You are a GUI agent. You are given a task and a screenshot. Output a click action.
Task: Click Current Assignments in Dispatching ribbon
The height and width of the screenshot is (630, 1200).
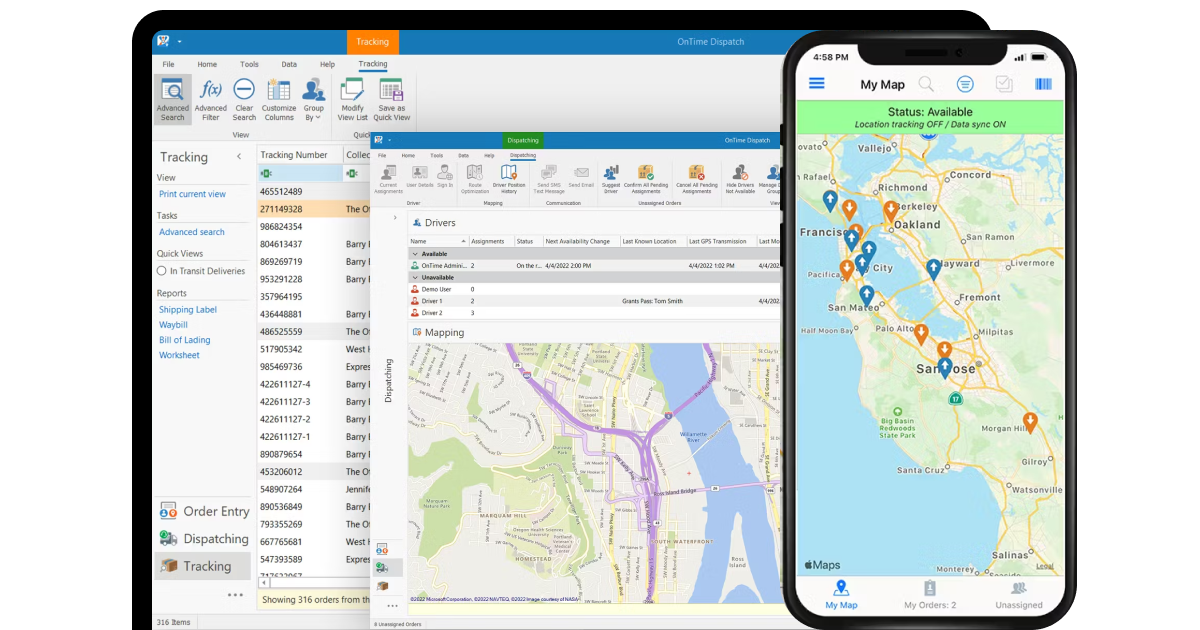coord(388,178)
